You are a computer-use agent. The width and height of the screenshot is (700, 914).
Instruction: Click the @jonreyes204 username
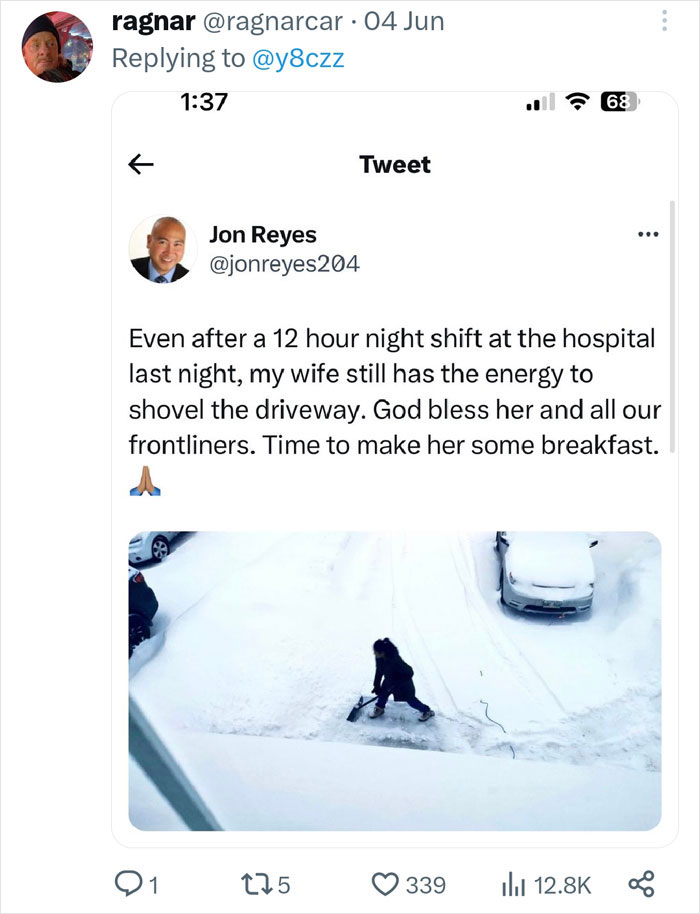pyautogui.click(x=279, y=266)
